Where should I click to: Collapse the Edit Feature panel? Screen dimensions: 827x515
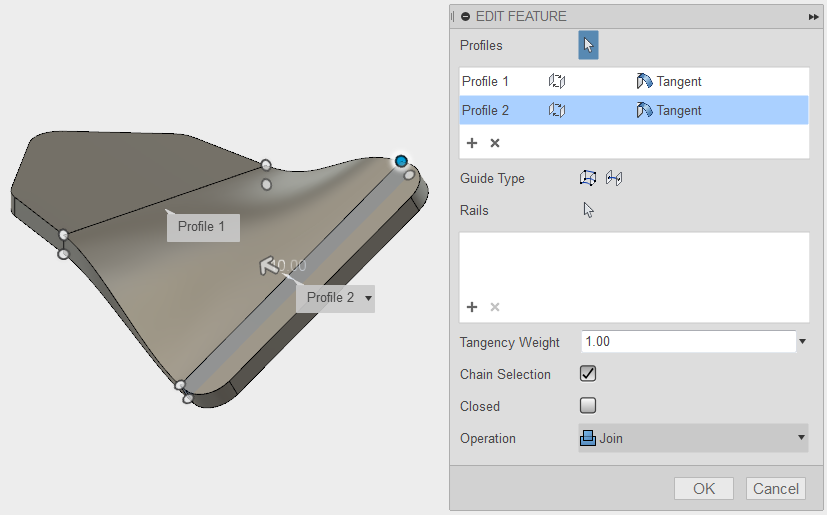(465, 17)
